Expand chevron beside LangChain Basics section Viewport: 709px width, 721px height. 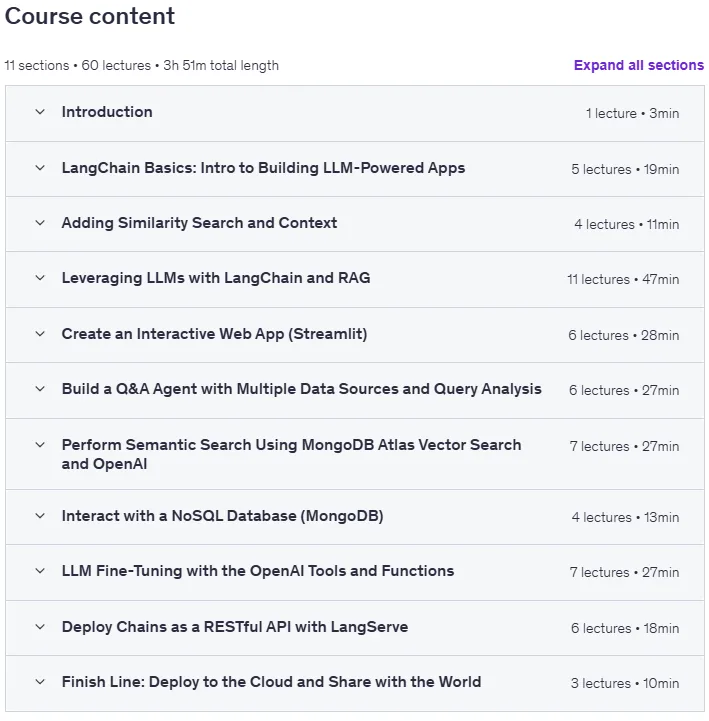point(40,168)
